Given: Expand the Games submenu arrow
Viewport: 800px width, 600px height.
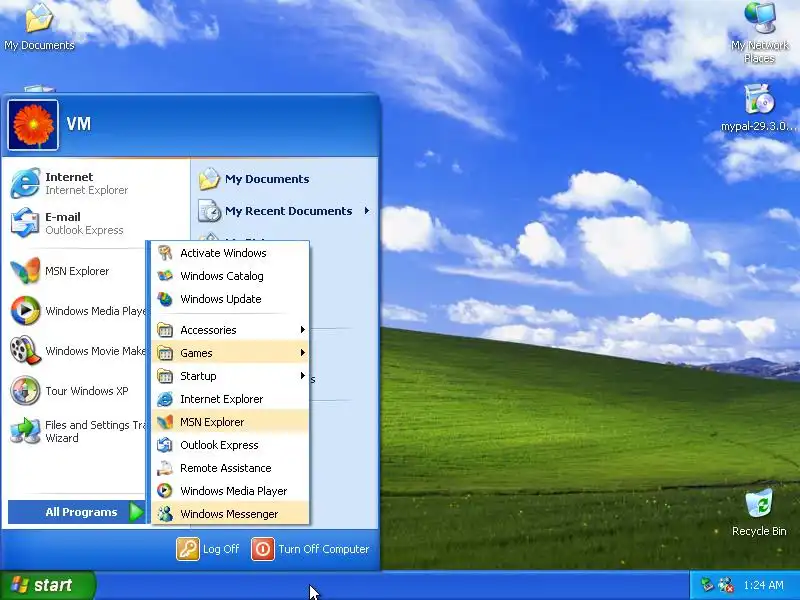Looking at the screenshot, I should click(303, 353).
